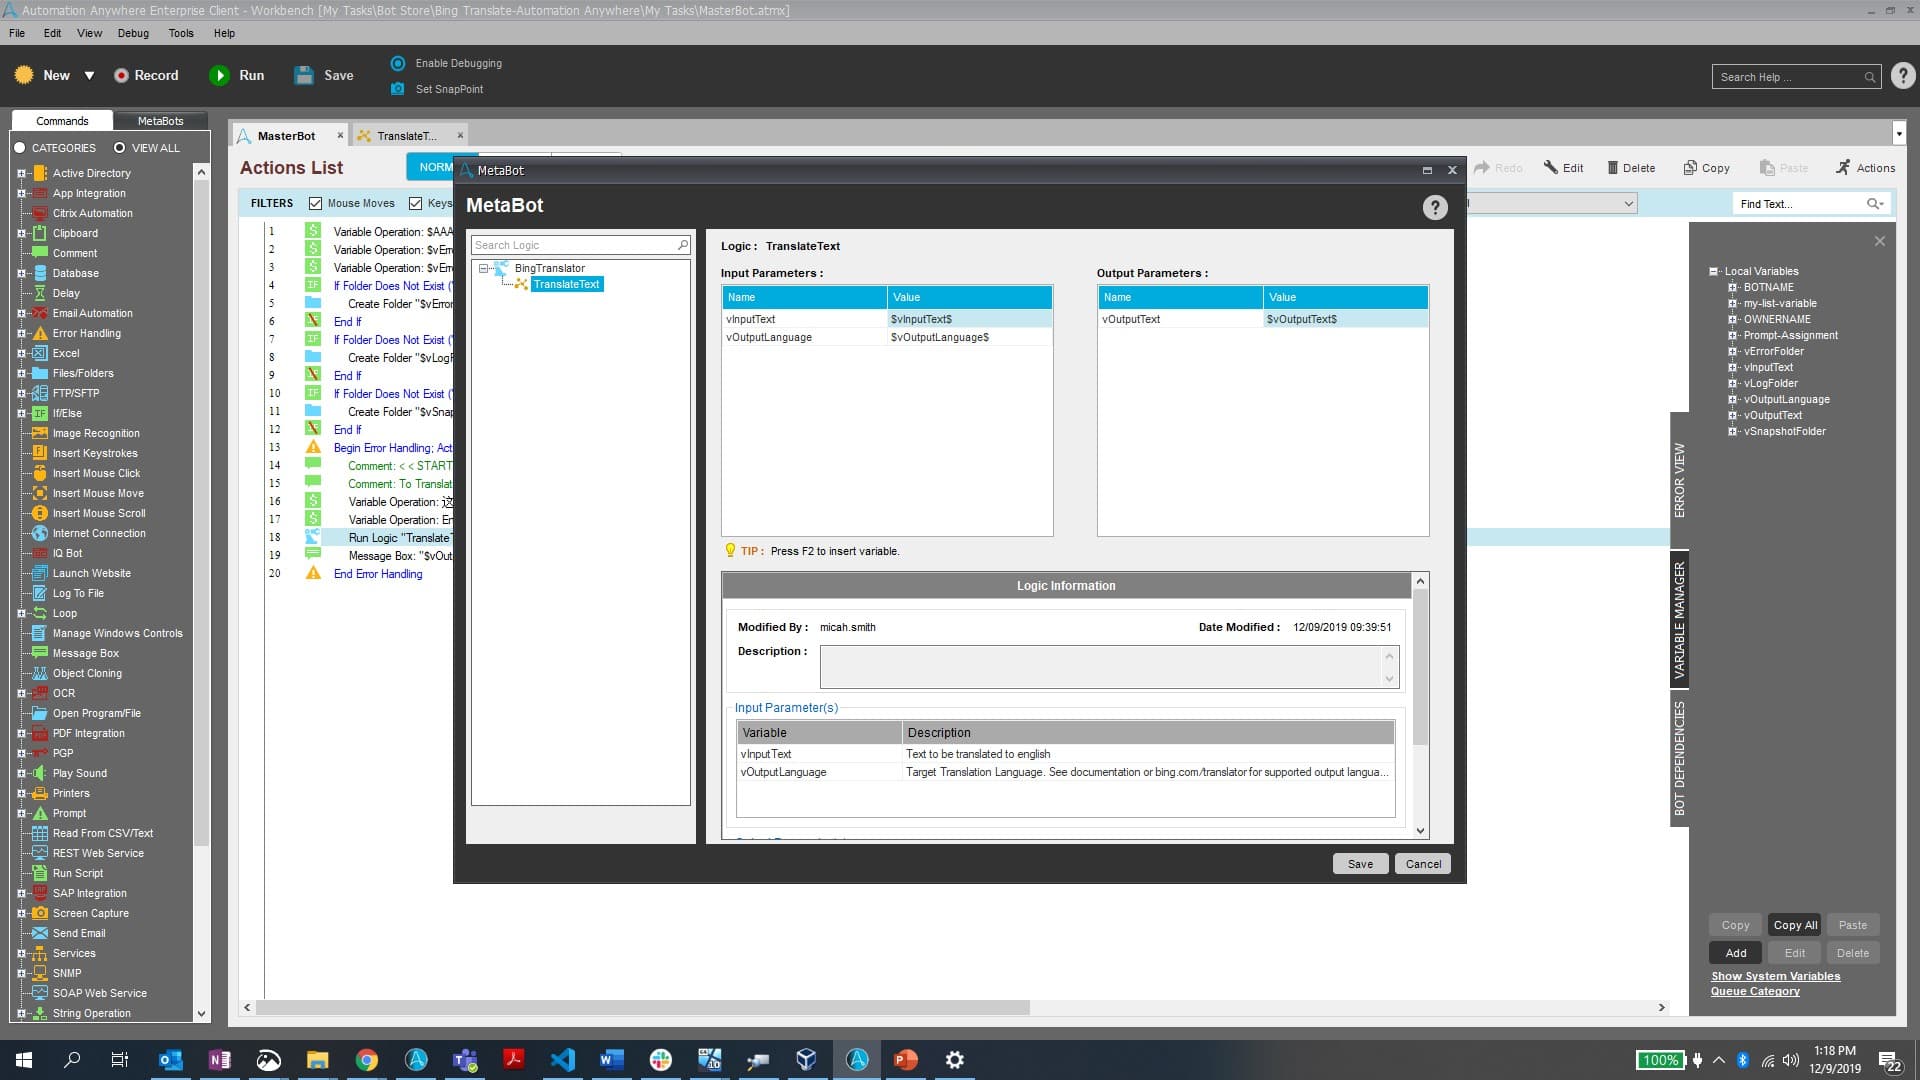
Task: Click Delete in the Actions List toolbar
Action: pyautogui.click(x=1630, y=168)
